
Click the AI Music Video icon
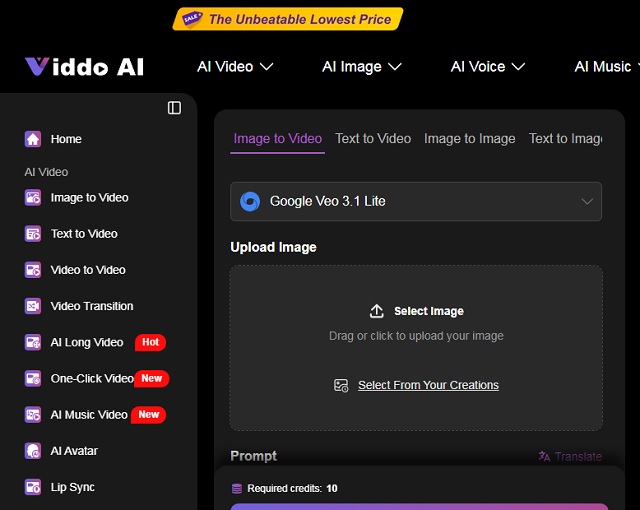[33, 415]
